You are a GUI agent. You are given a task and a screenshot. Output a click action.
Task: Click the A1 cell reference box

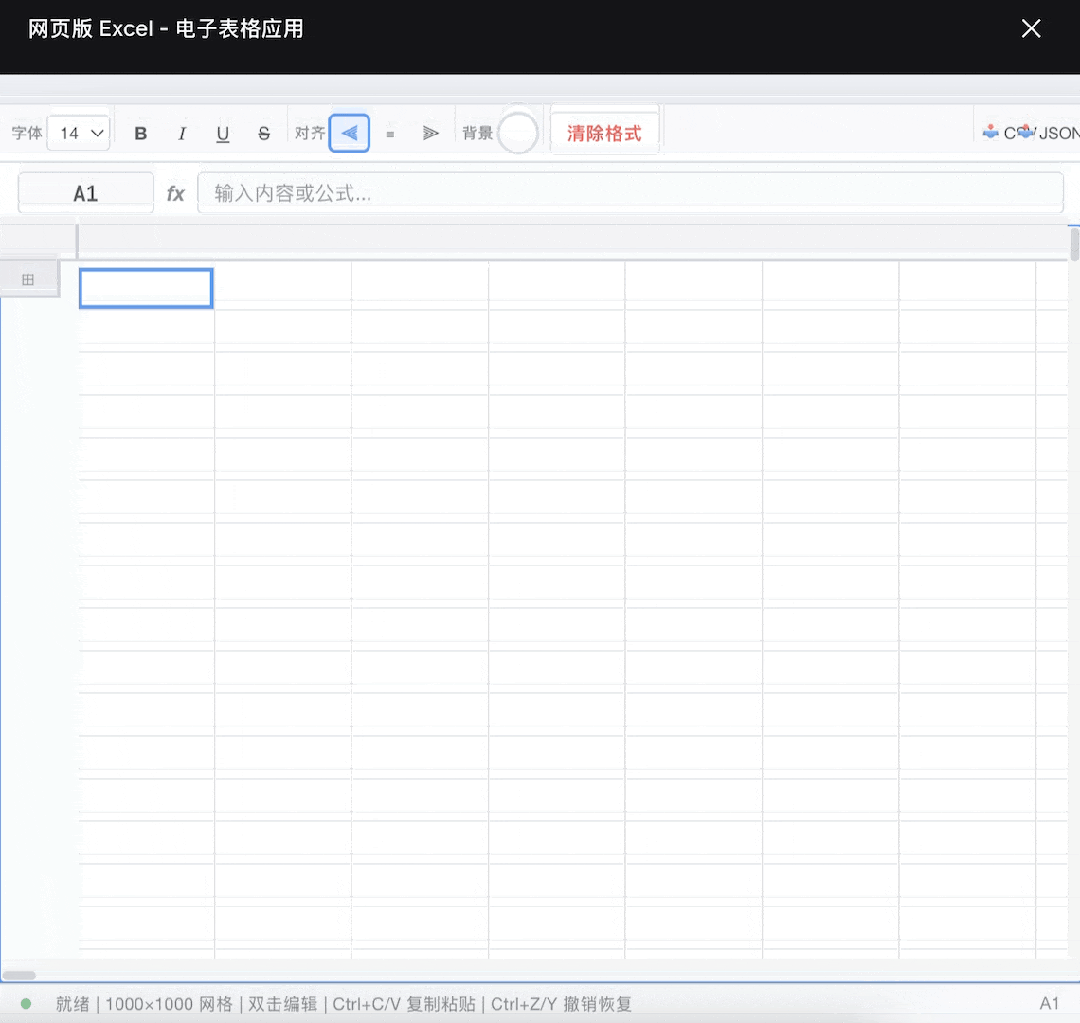85,194
